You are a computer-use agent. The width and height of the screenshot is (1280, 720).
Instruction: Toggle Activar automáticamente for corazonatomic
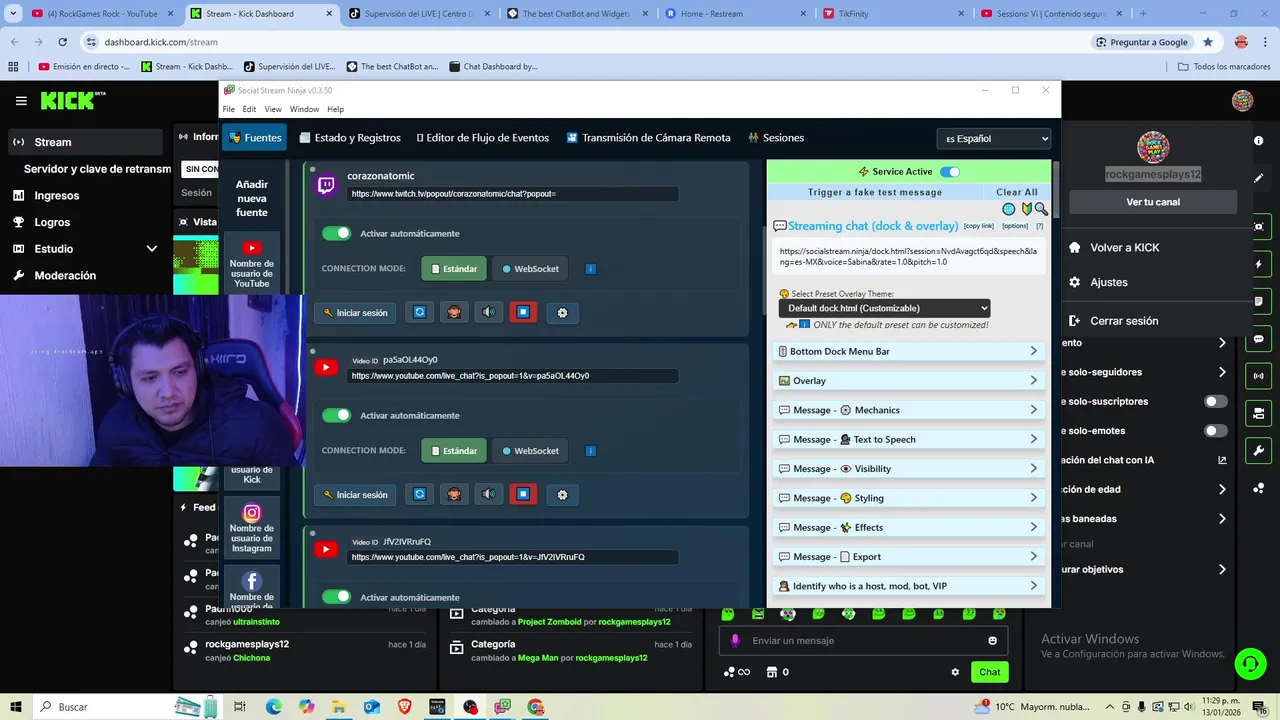click(x=336, y=233)
